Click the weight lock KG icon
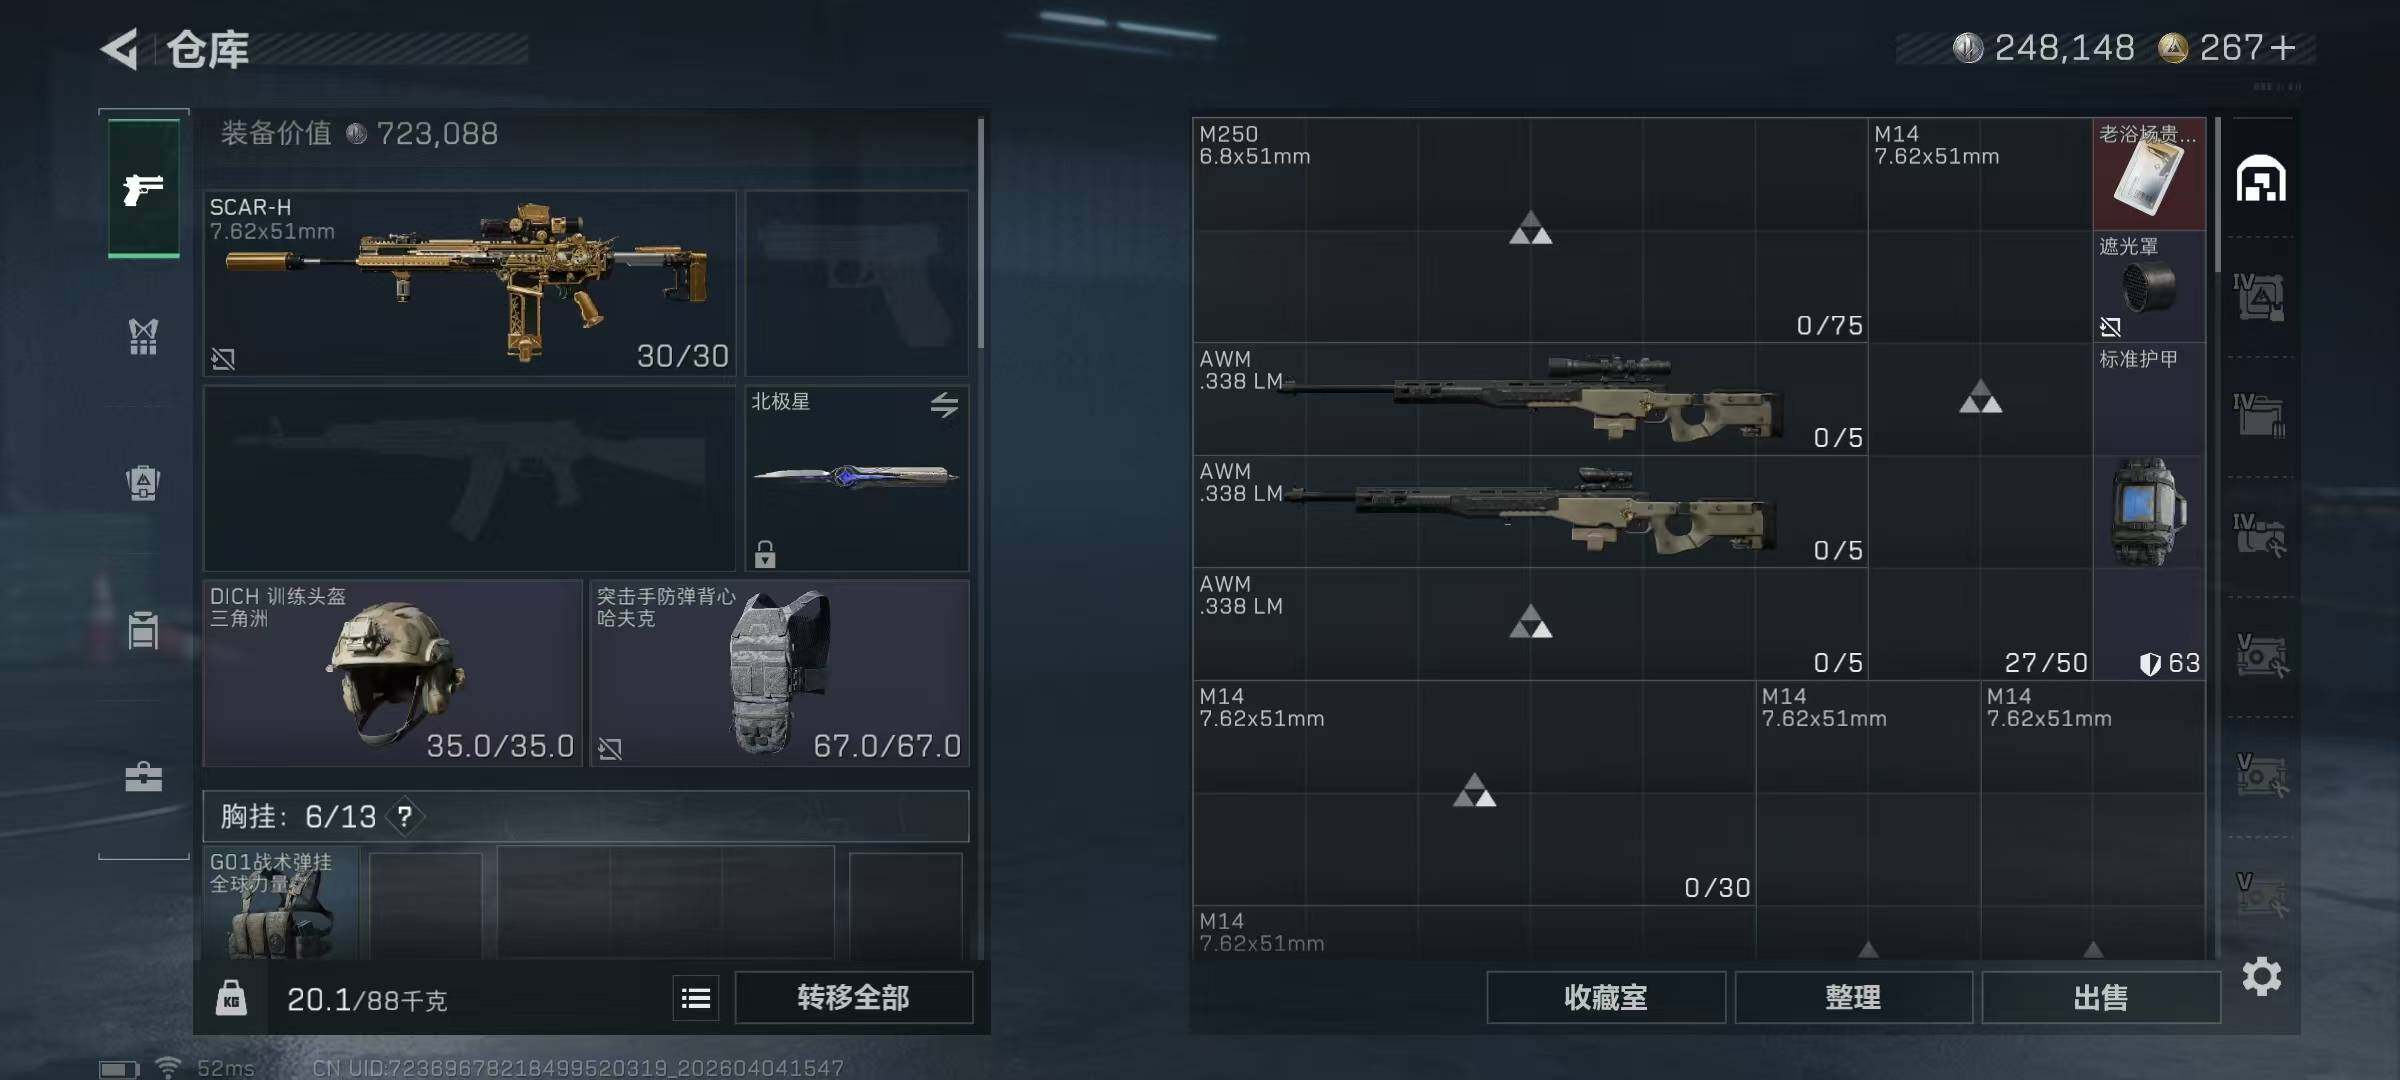2400x1080 pixels. click(231, 998)
